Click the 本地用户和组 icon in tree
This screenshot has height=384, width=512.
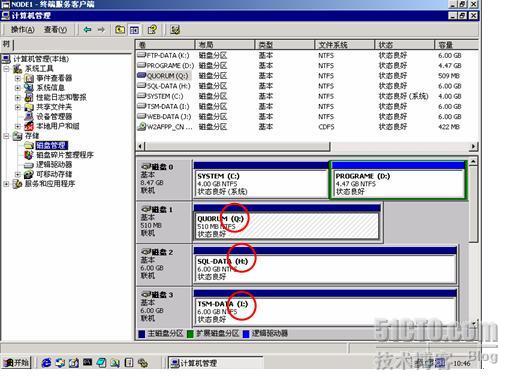[29, 126]
